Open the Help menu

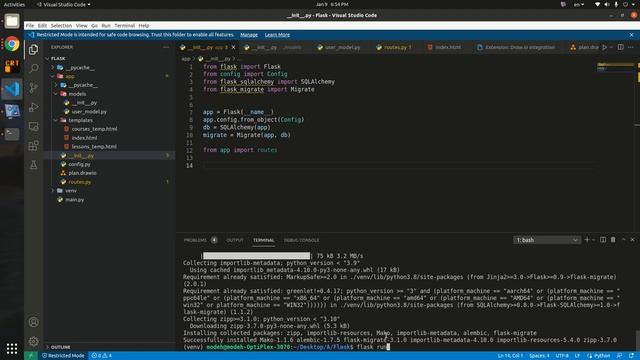(144, 25)
